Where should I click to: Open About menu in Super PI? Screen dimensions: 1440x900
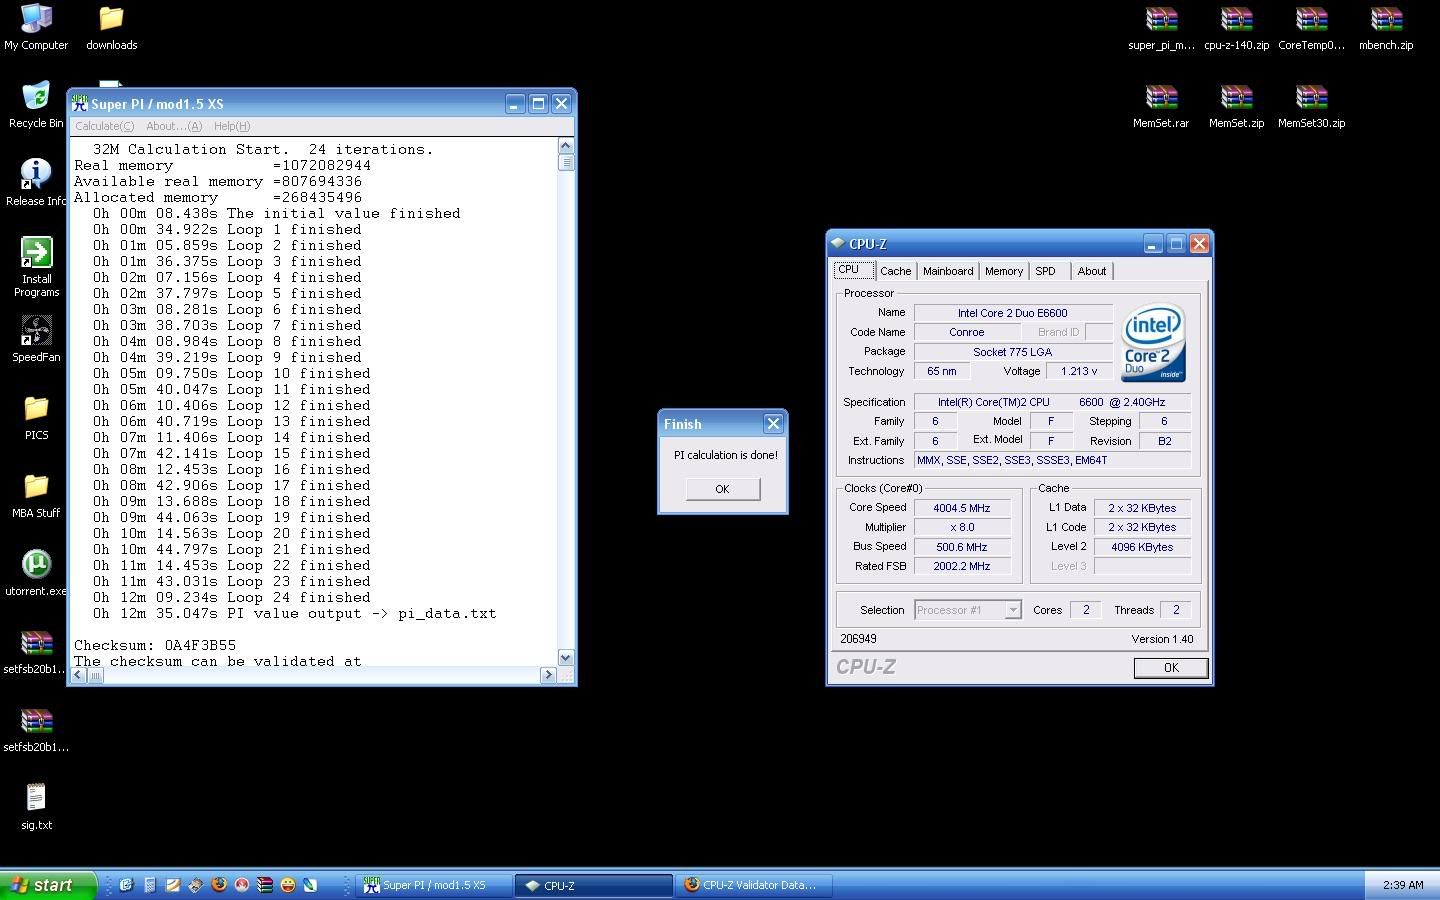(174, 126)
